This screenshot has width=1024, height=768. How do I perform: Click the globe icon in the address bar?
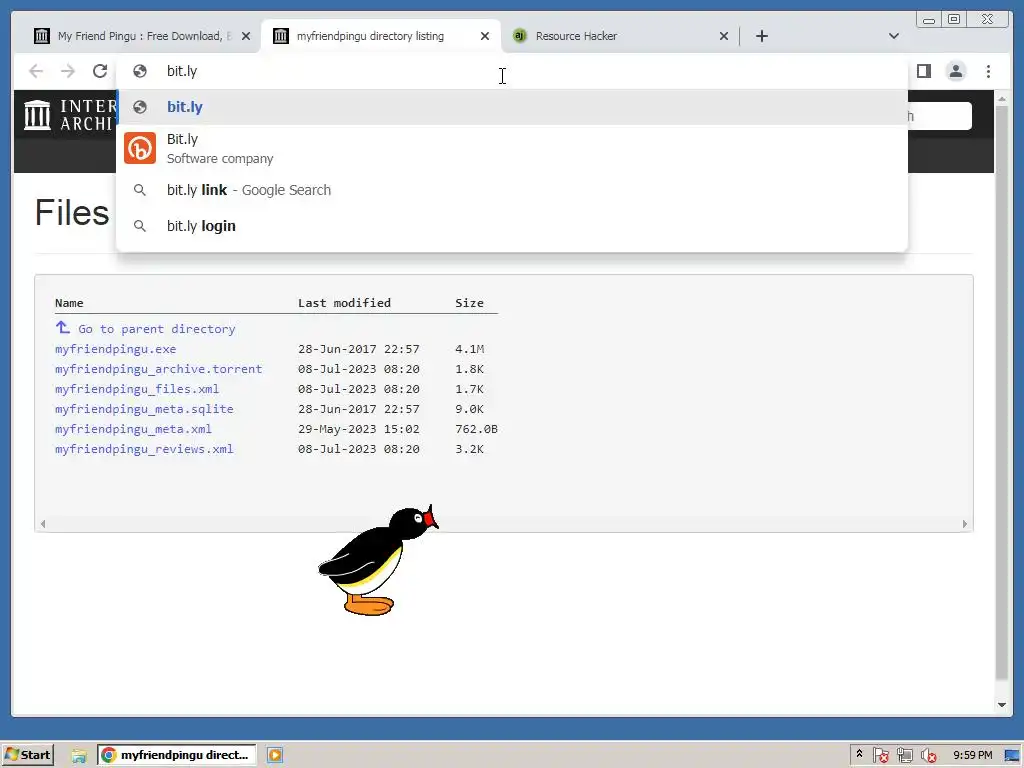(x=140, y=71)
